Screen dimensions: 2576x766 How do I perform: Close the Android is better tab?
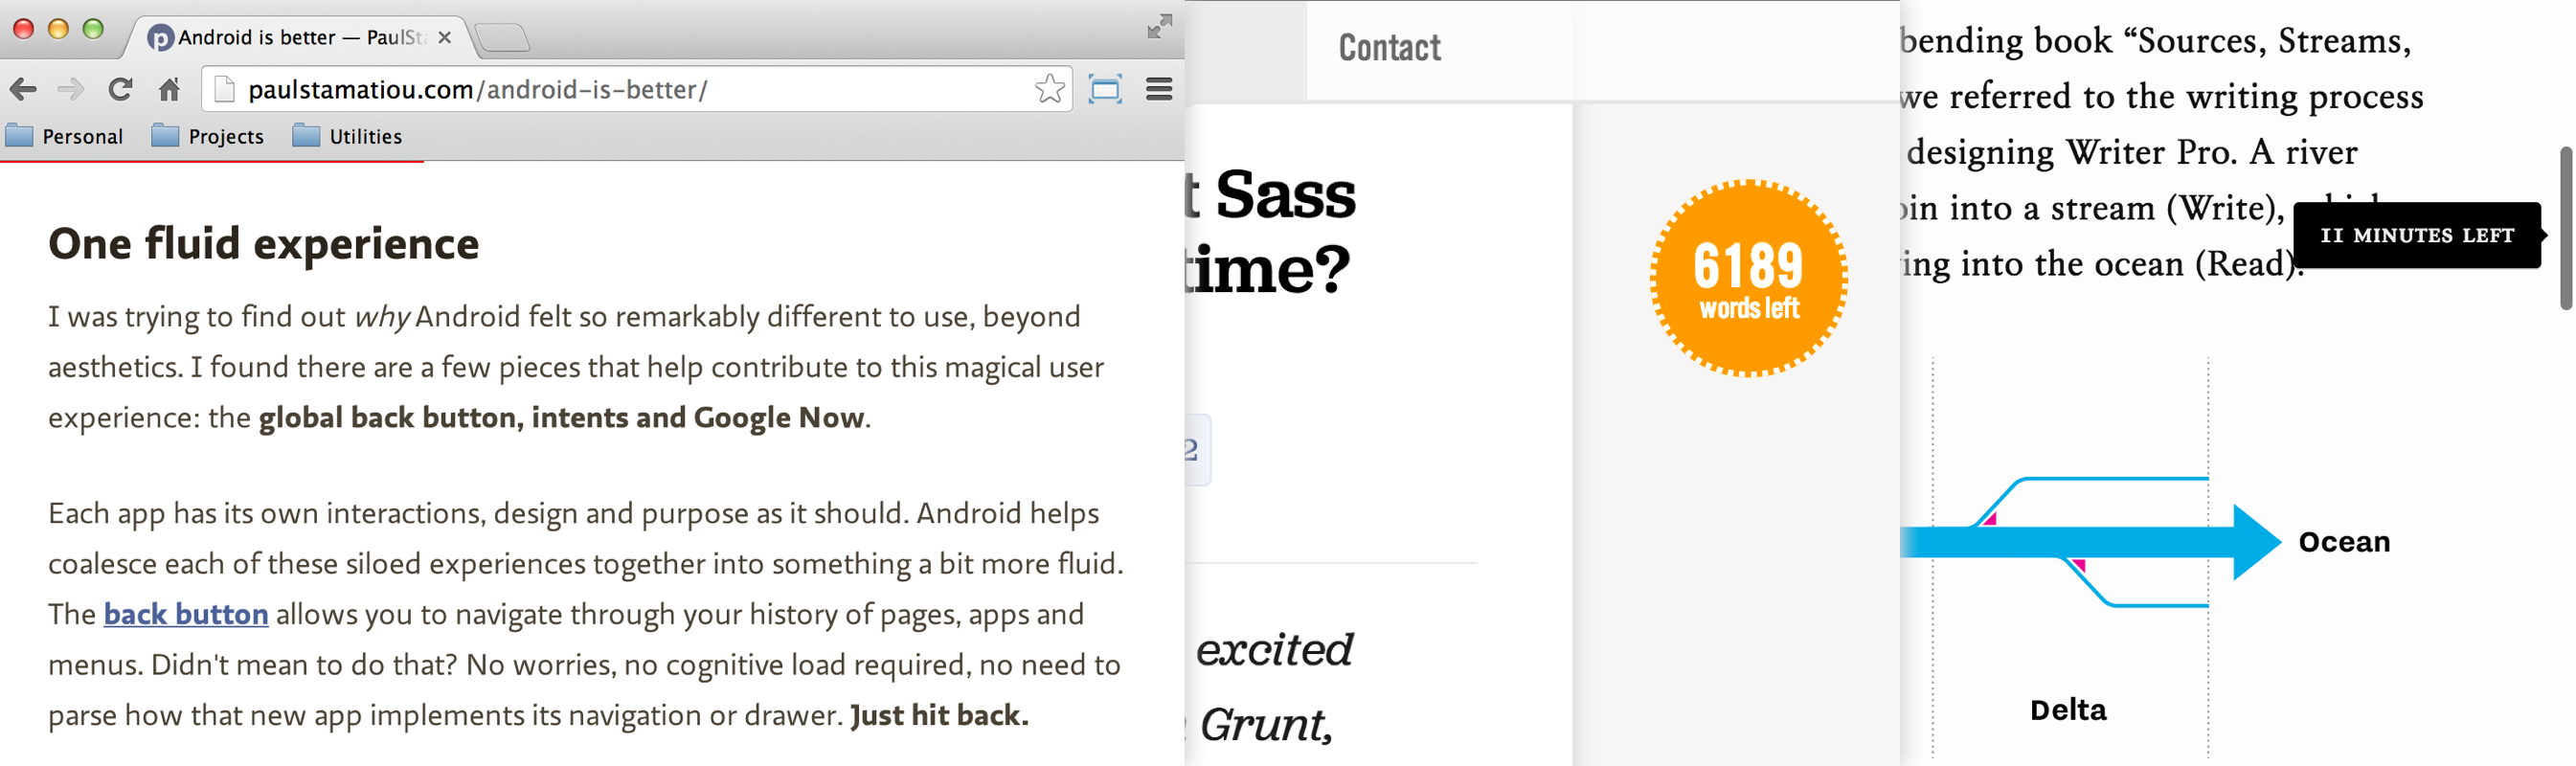pos(445,38)
